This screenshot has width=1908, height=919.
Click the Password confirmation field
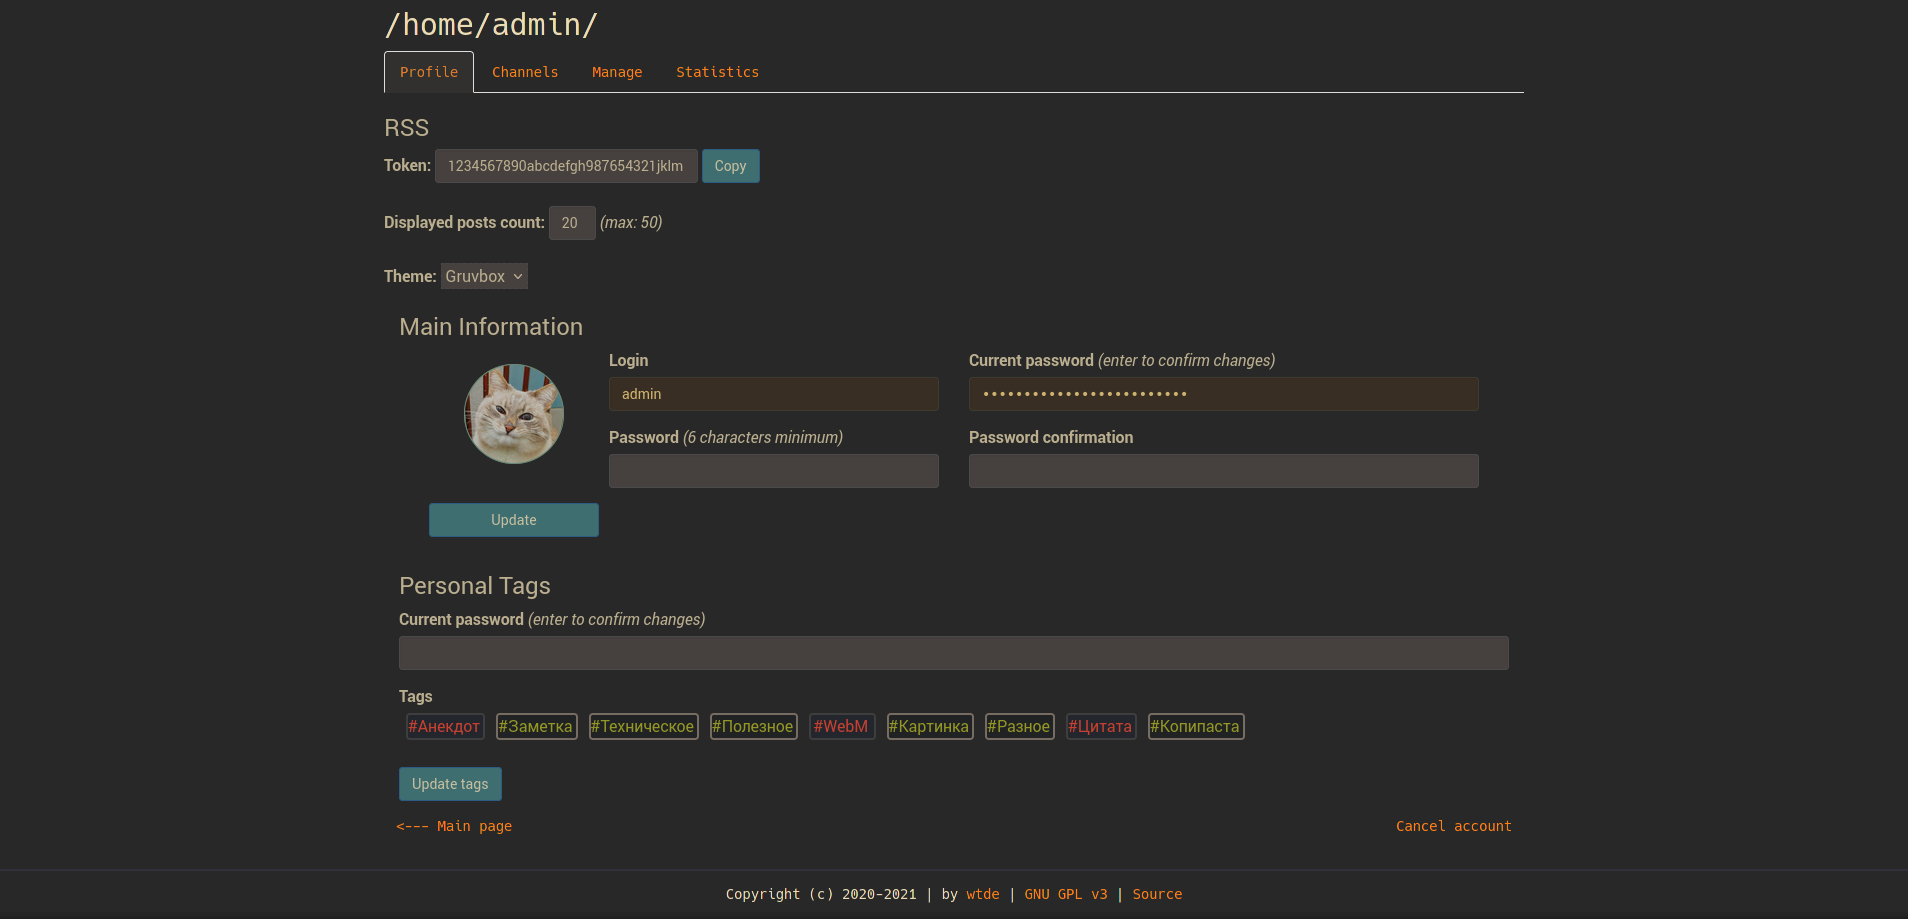point(1224,471)
